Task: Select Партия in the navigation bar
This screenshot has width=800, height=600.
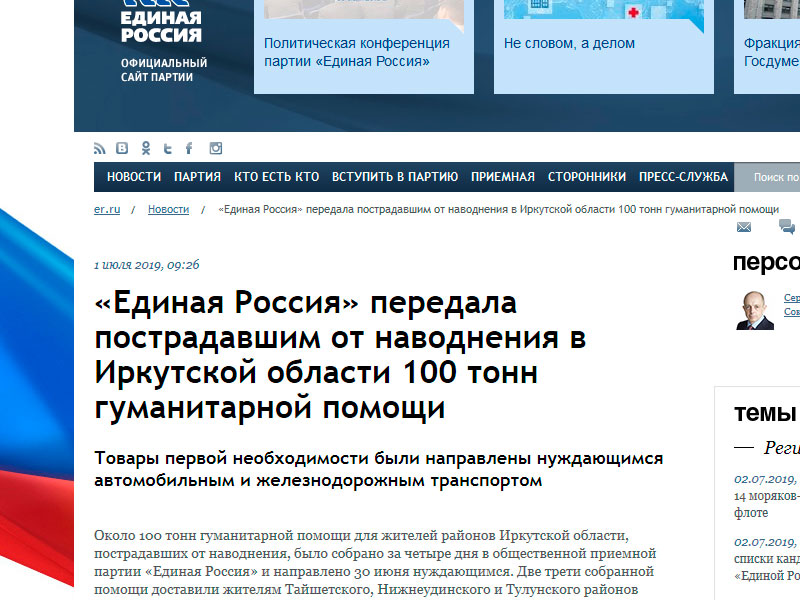Action: pyautogui.click(x=197, y=177)
